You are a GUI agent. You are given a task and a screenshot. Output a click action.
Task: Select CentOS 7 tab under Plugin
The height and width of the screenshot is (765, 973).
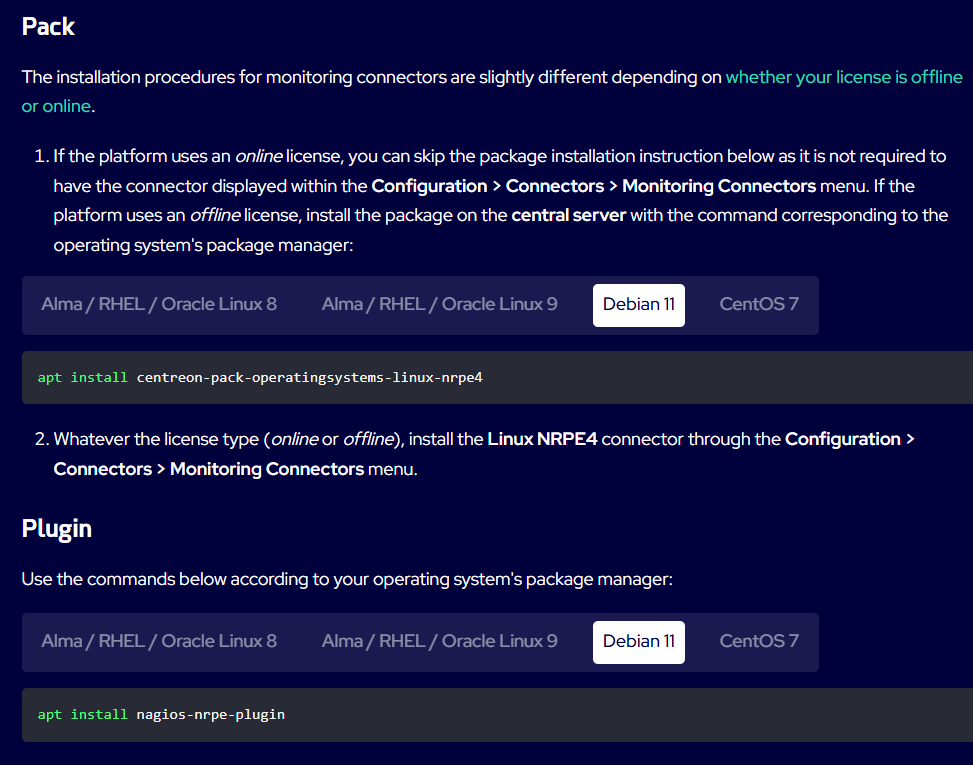[x=759, y=642]
